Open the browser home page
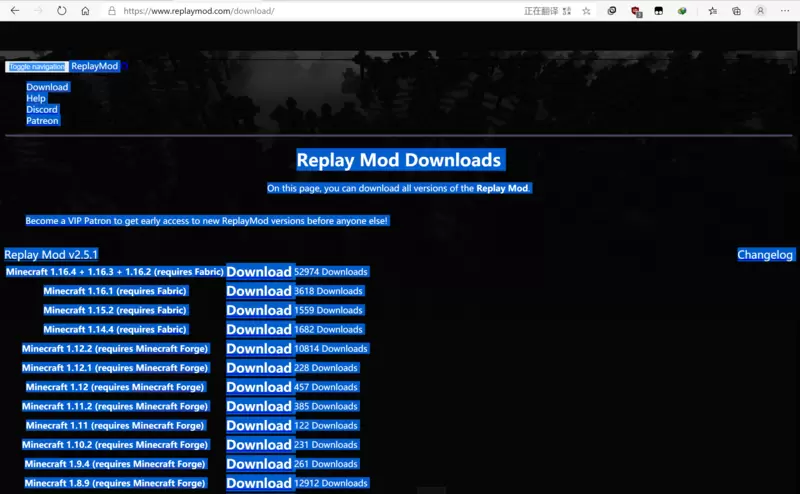 [85, 11]
